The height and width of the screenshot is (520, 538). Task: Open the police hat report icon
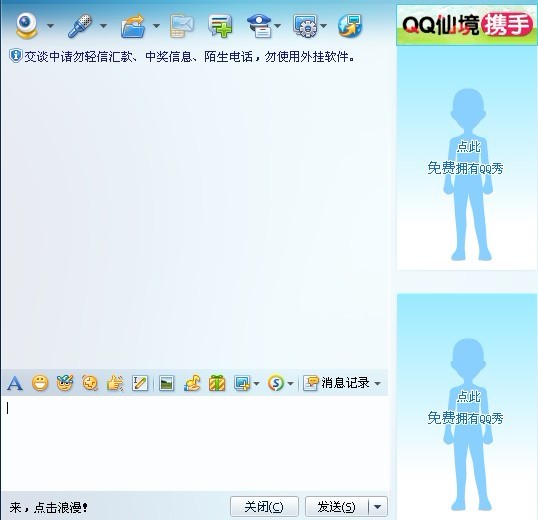[260, 26]
